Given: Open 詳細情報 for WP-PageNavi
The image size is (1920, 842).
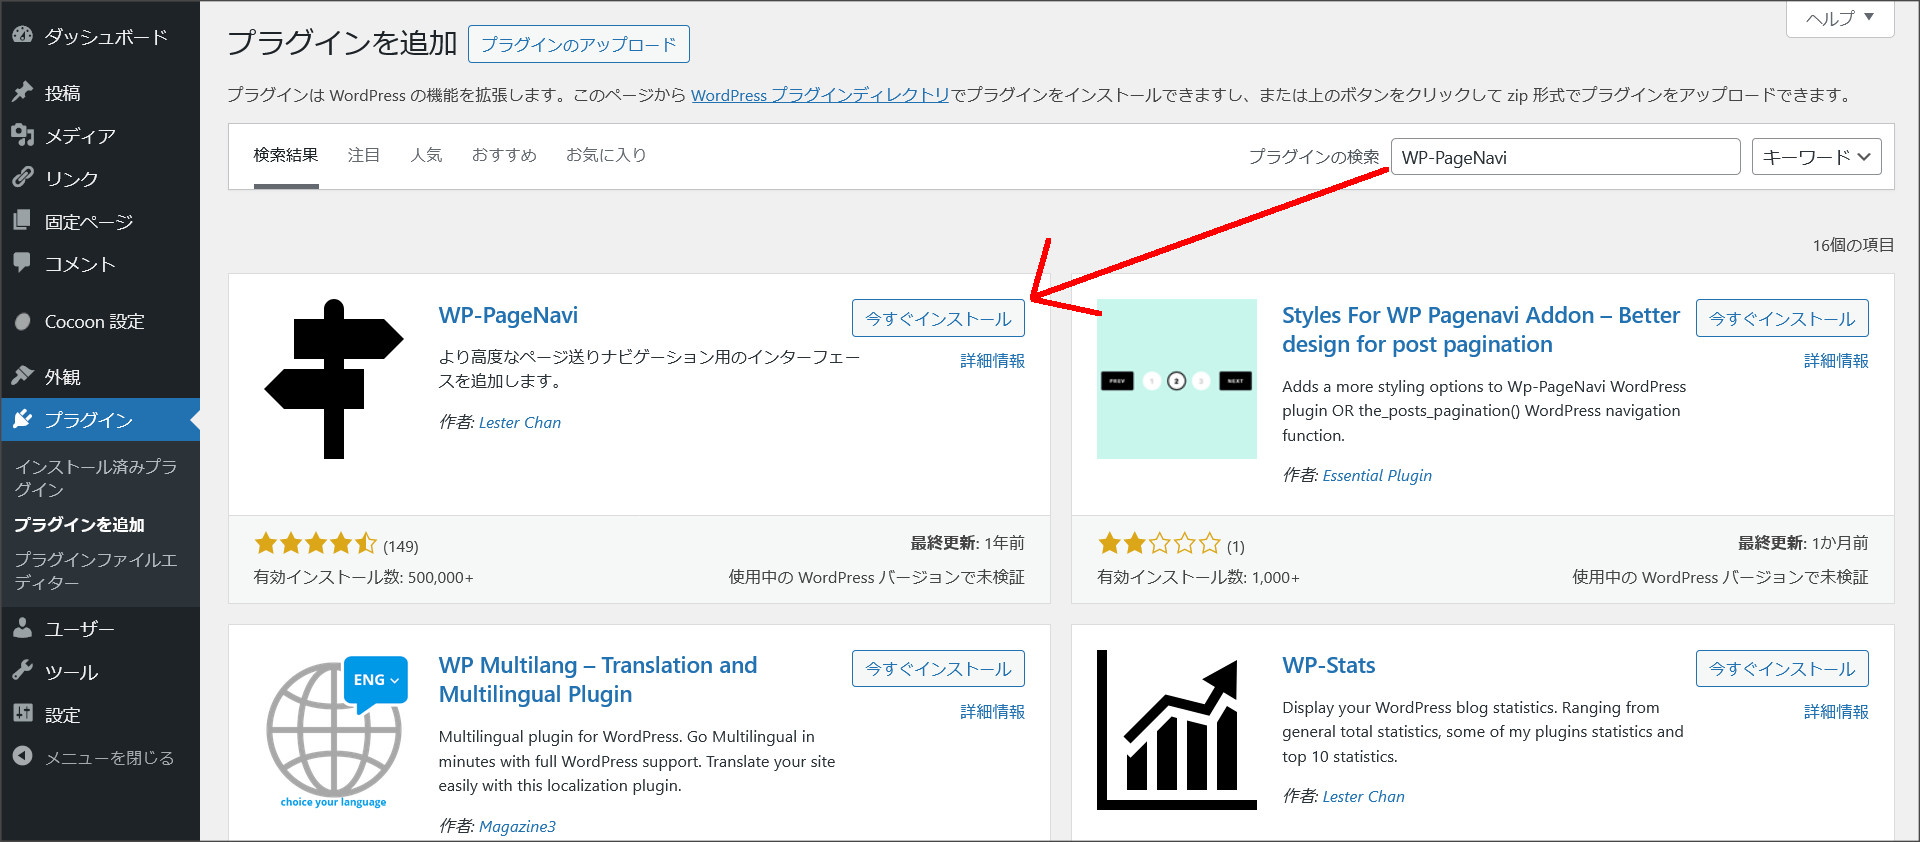Looking at the screenshot, I should 992,361.
